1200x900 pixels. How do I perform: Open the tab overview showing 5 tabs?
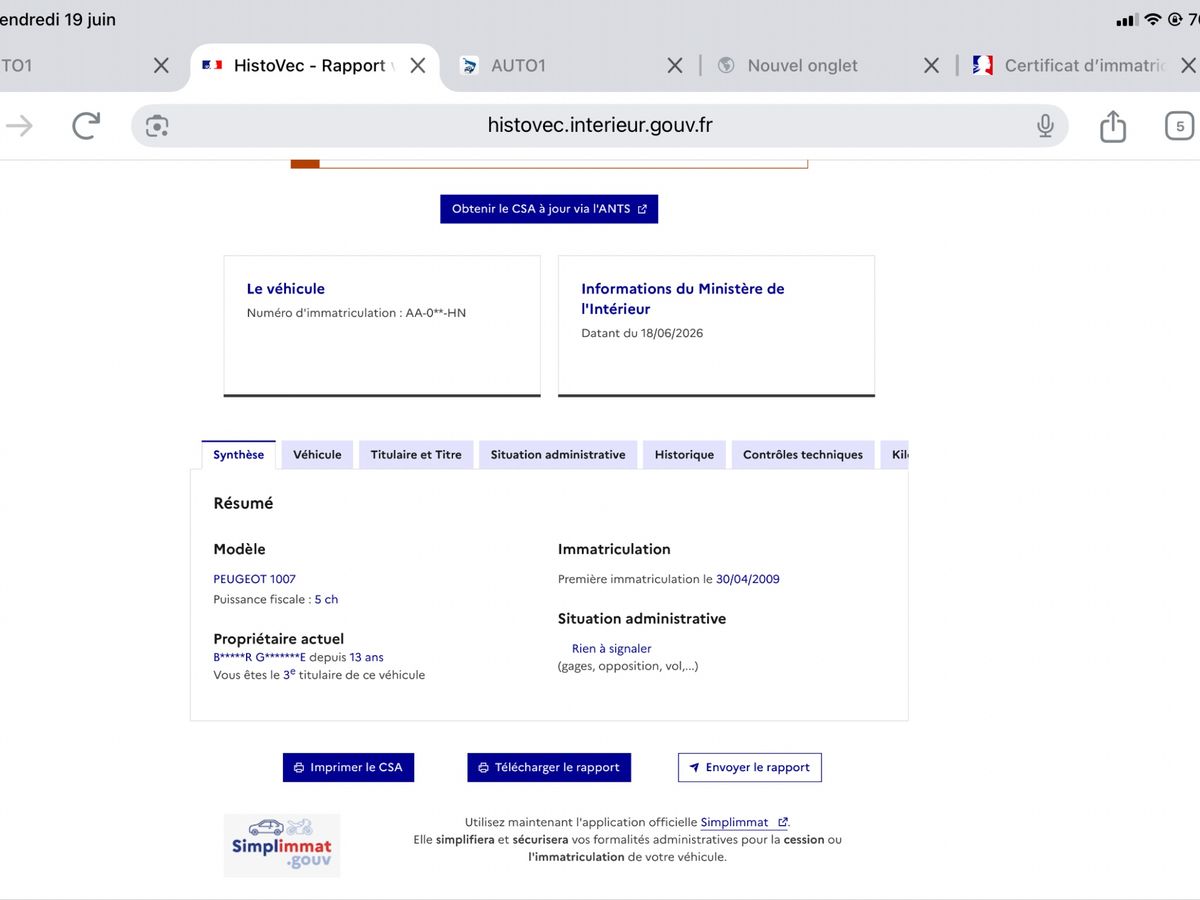pos(1180,126)
